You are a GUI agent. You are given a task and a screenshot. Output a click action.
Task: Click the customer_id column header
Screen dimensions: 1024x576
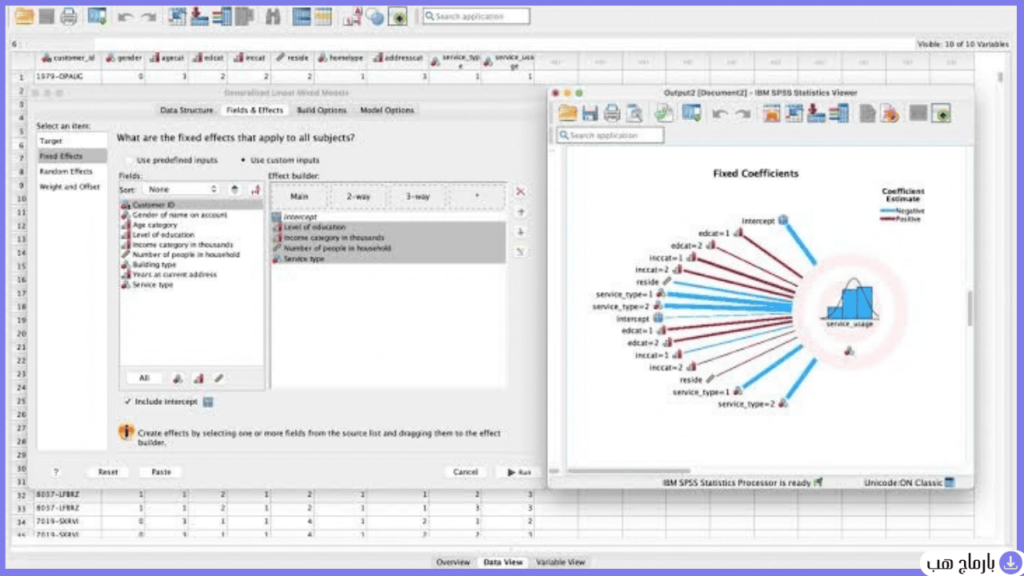69,58
